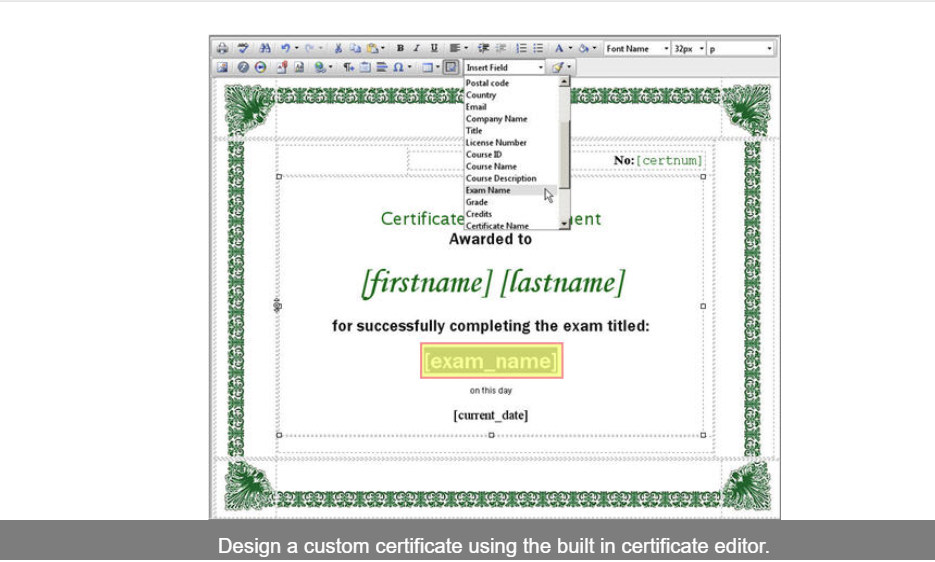Image resolution: width=935 pixels, height=562 pixels.
Task: Open Find and Replace binoculars icon
Action: coord(265,48)
